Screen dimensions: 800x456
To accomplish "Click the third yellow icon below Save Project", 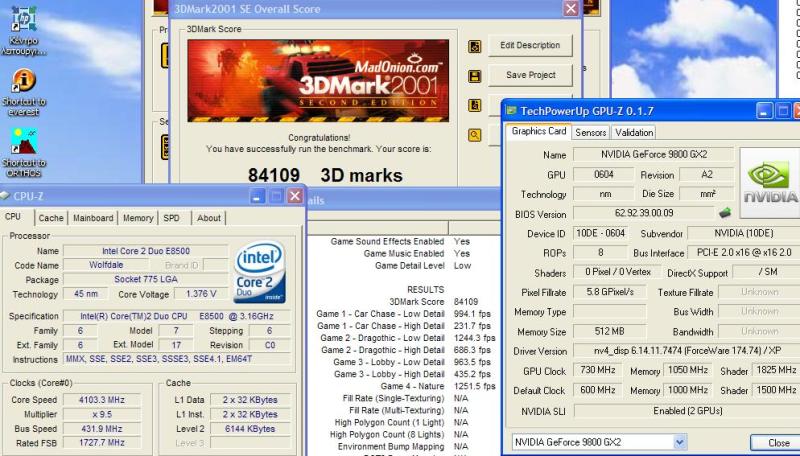I will tap(474, 106).
